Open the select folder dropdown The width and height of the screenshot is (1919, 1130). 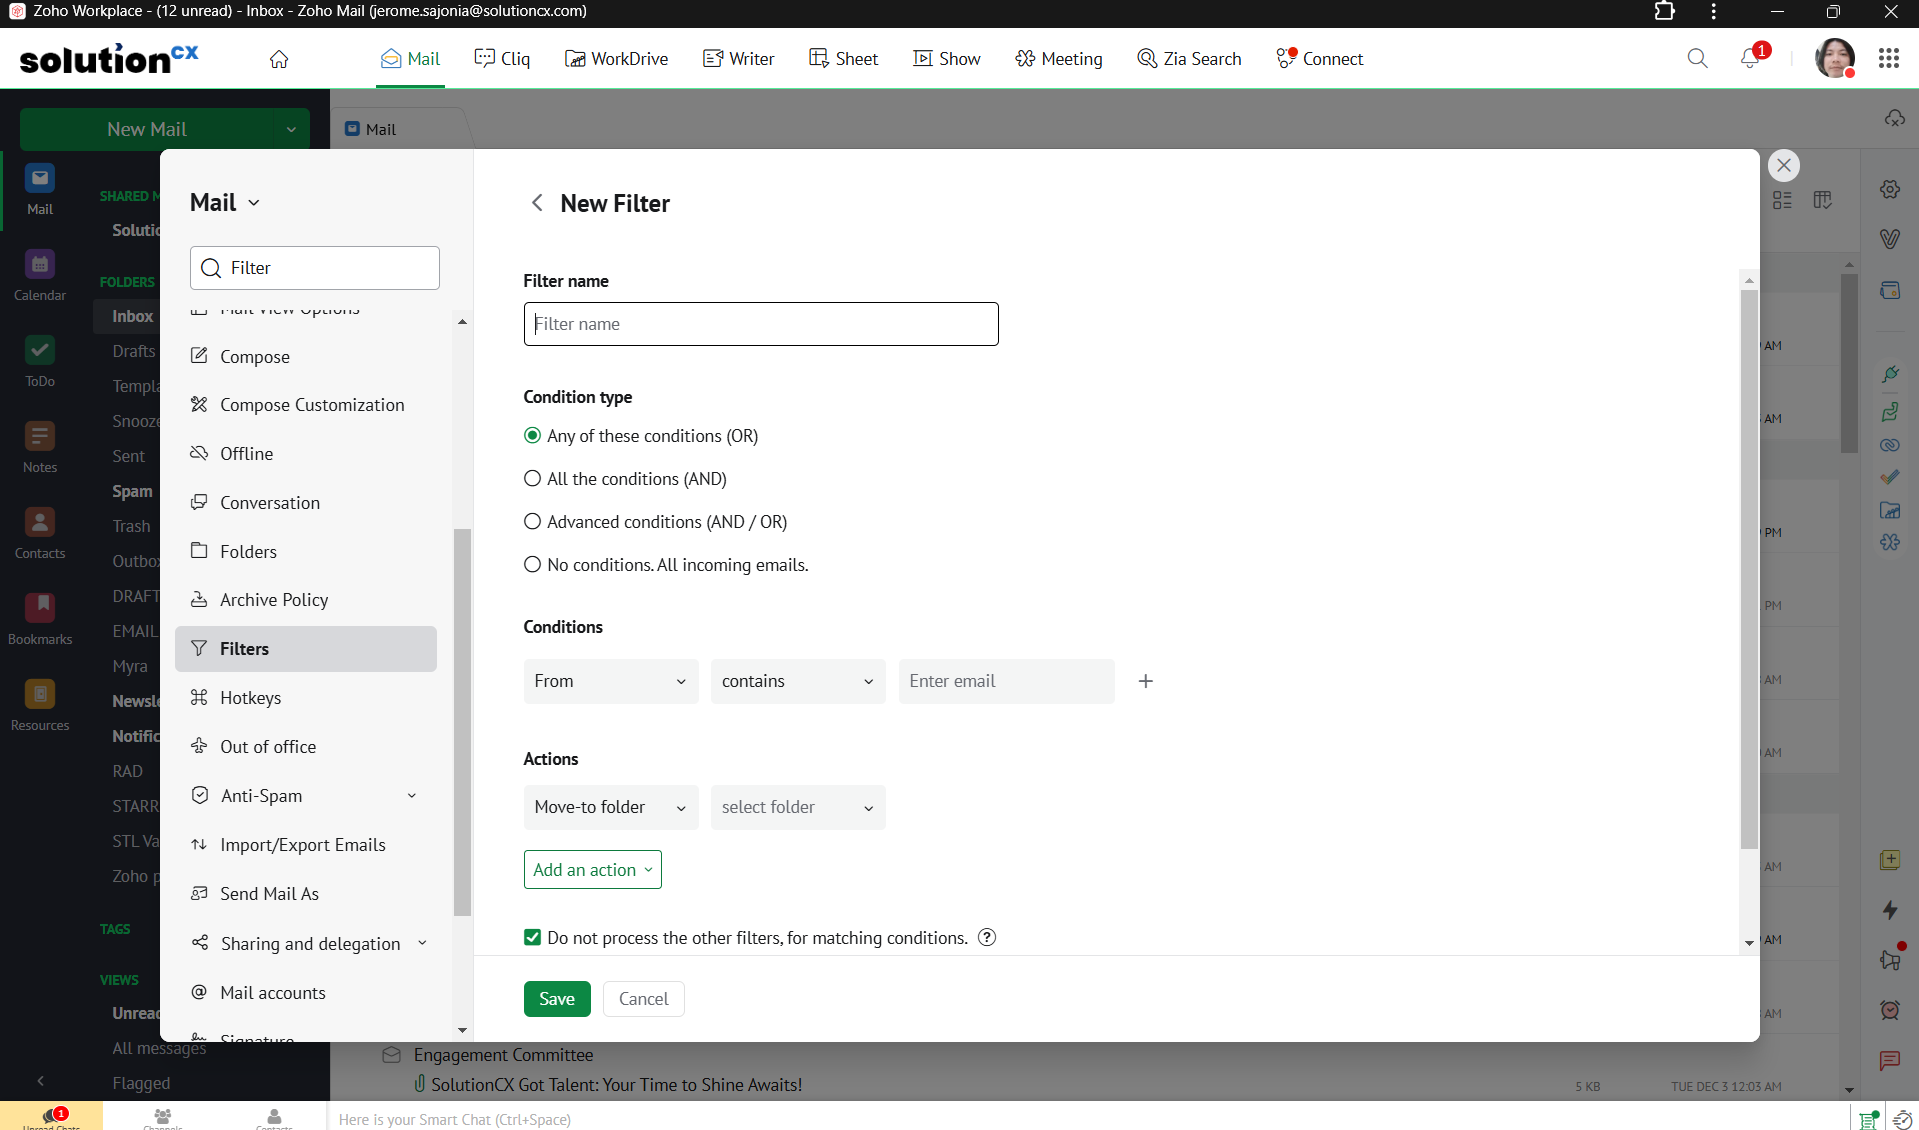[797, 807]
